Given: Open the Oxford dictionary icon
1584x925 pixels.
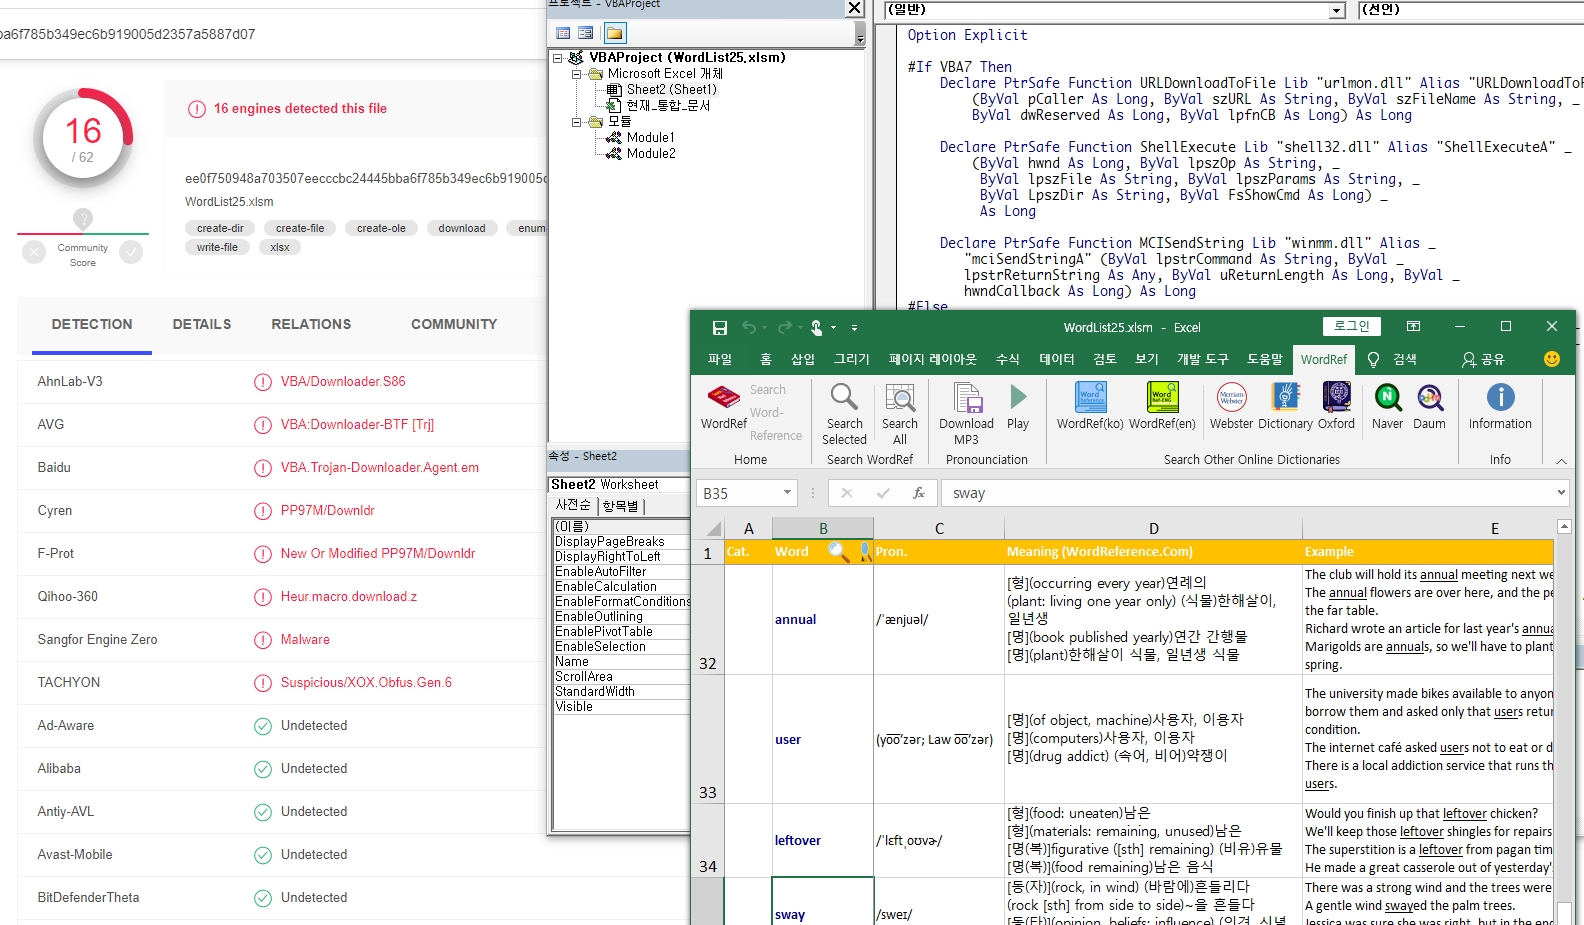Looking at the screenshot, I should point(1336,407).
